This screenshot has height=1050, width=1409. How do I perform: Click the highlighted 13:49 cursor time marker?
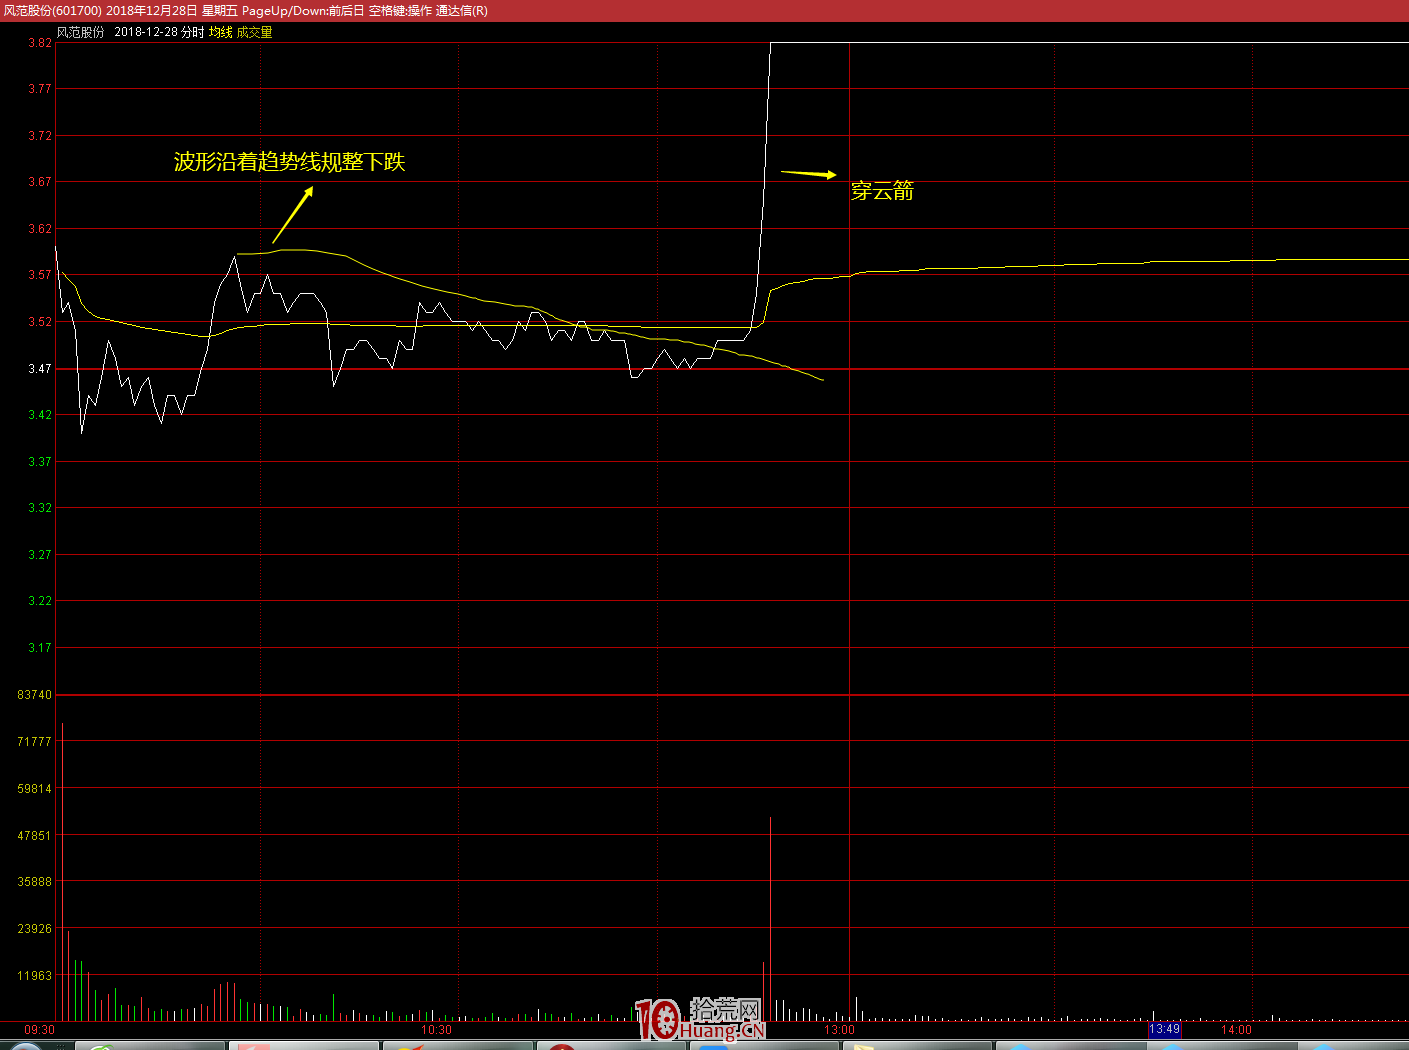(1165, 1029)
